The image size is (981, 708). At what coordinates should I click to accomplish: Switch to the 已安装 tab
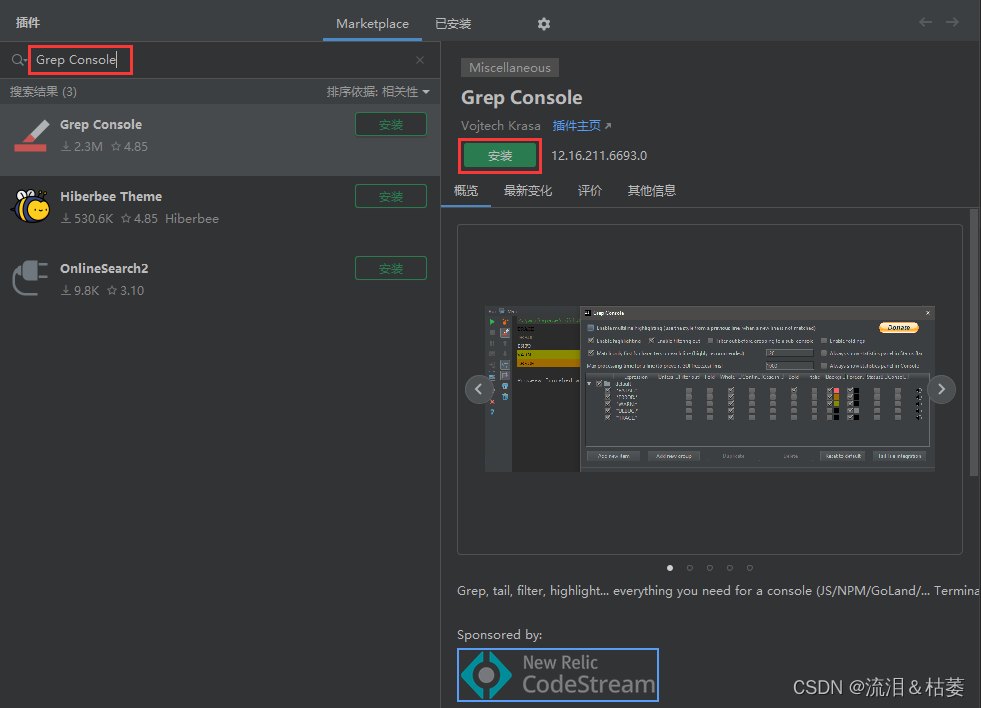(x=453, y=24)
